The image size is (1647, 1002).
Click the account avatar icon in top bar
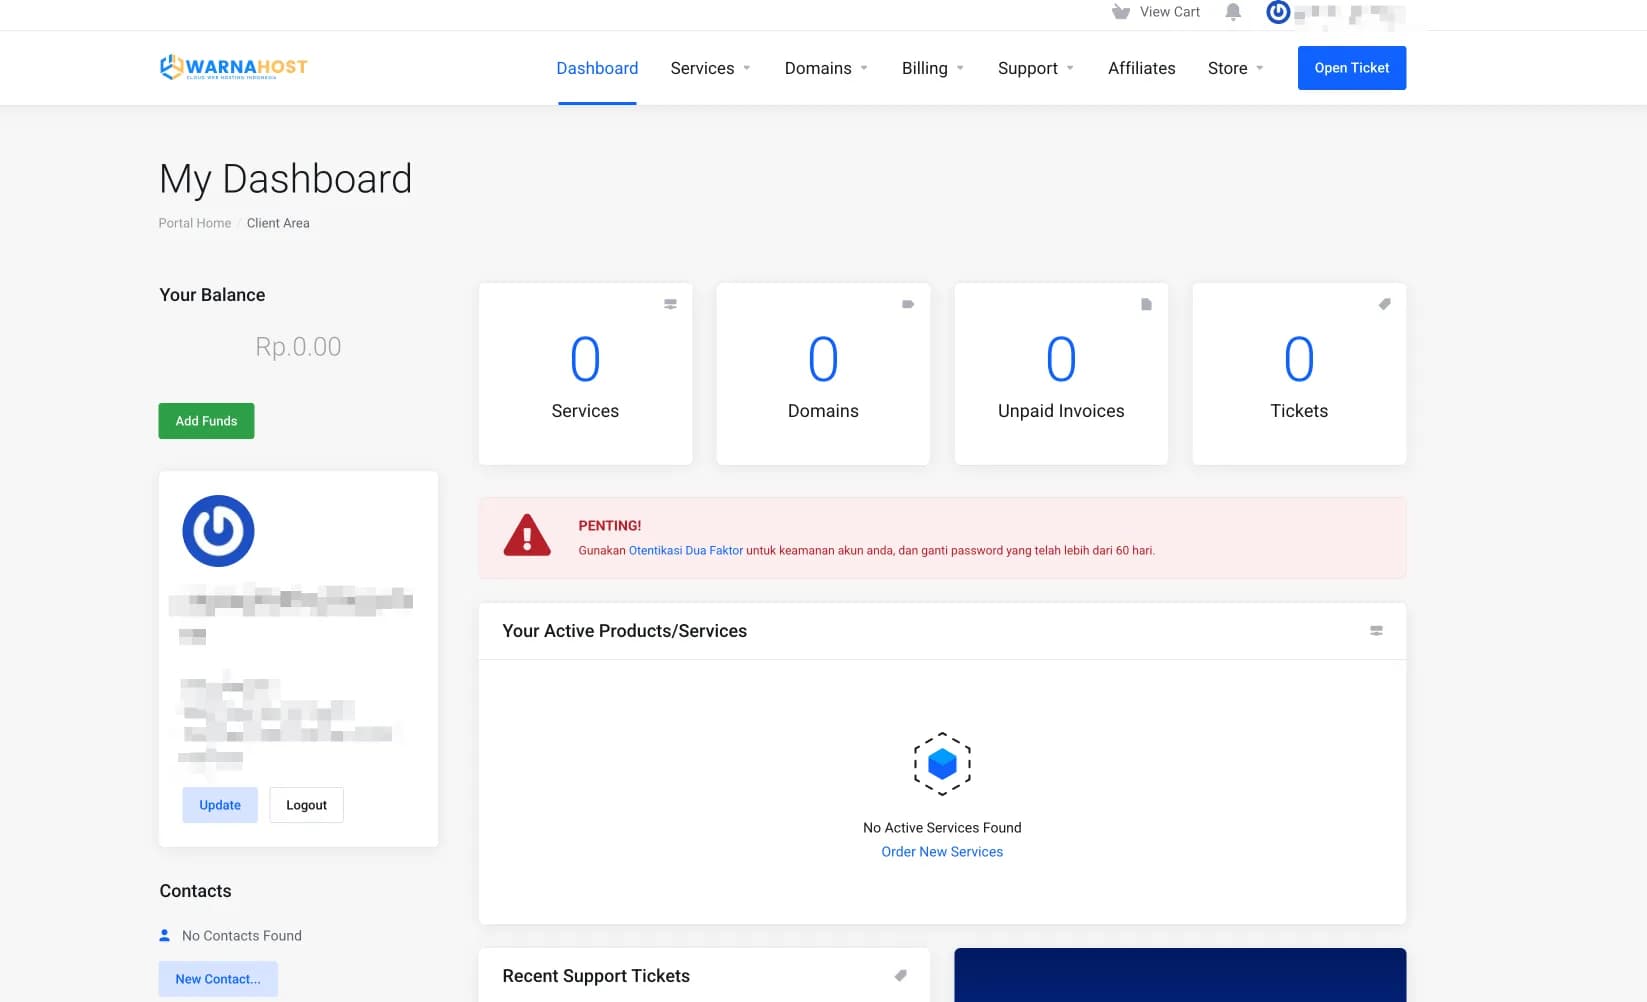[x=1278, y=12]
